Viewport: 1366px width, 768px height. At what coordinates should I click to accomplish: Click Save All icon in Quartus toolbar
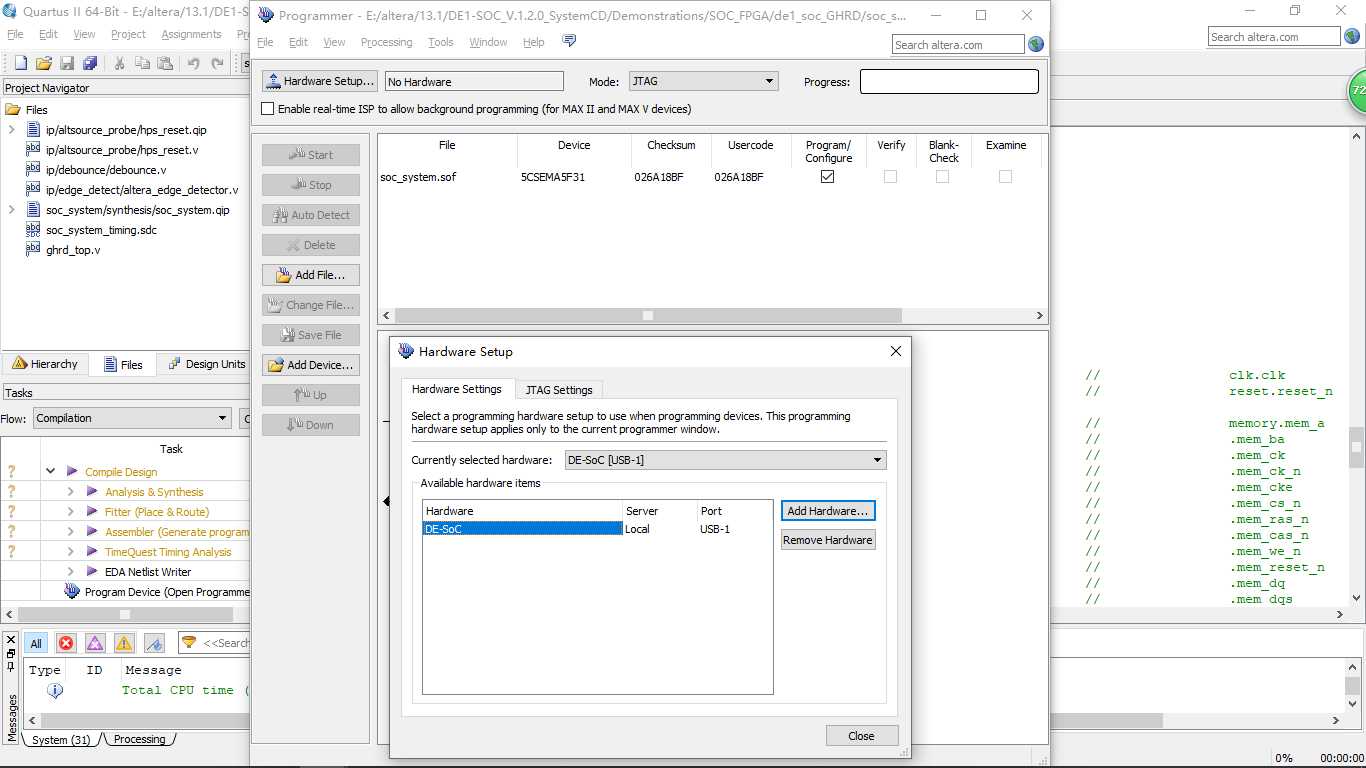pyautogui.click(x=90, y=63)
